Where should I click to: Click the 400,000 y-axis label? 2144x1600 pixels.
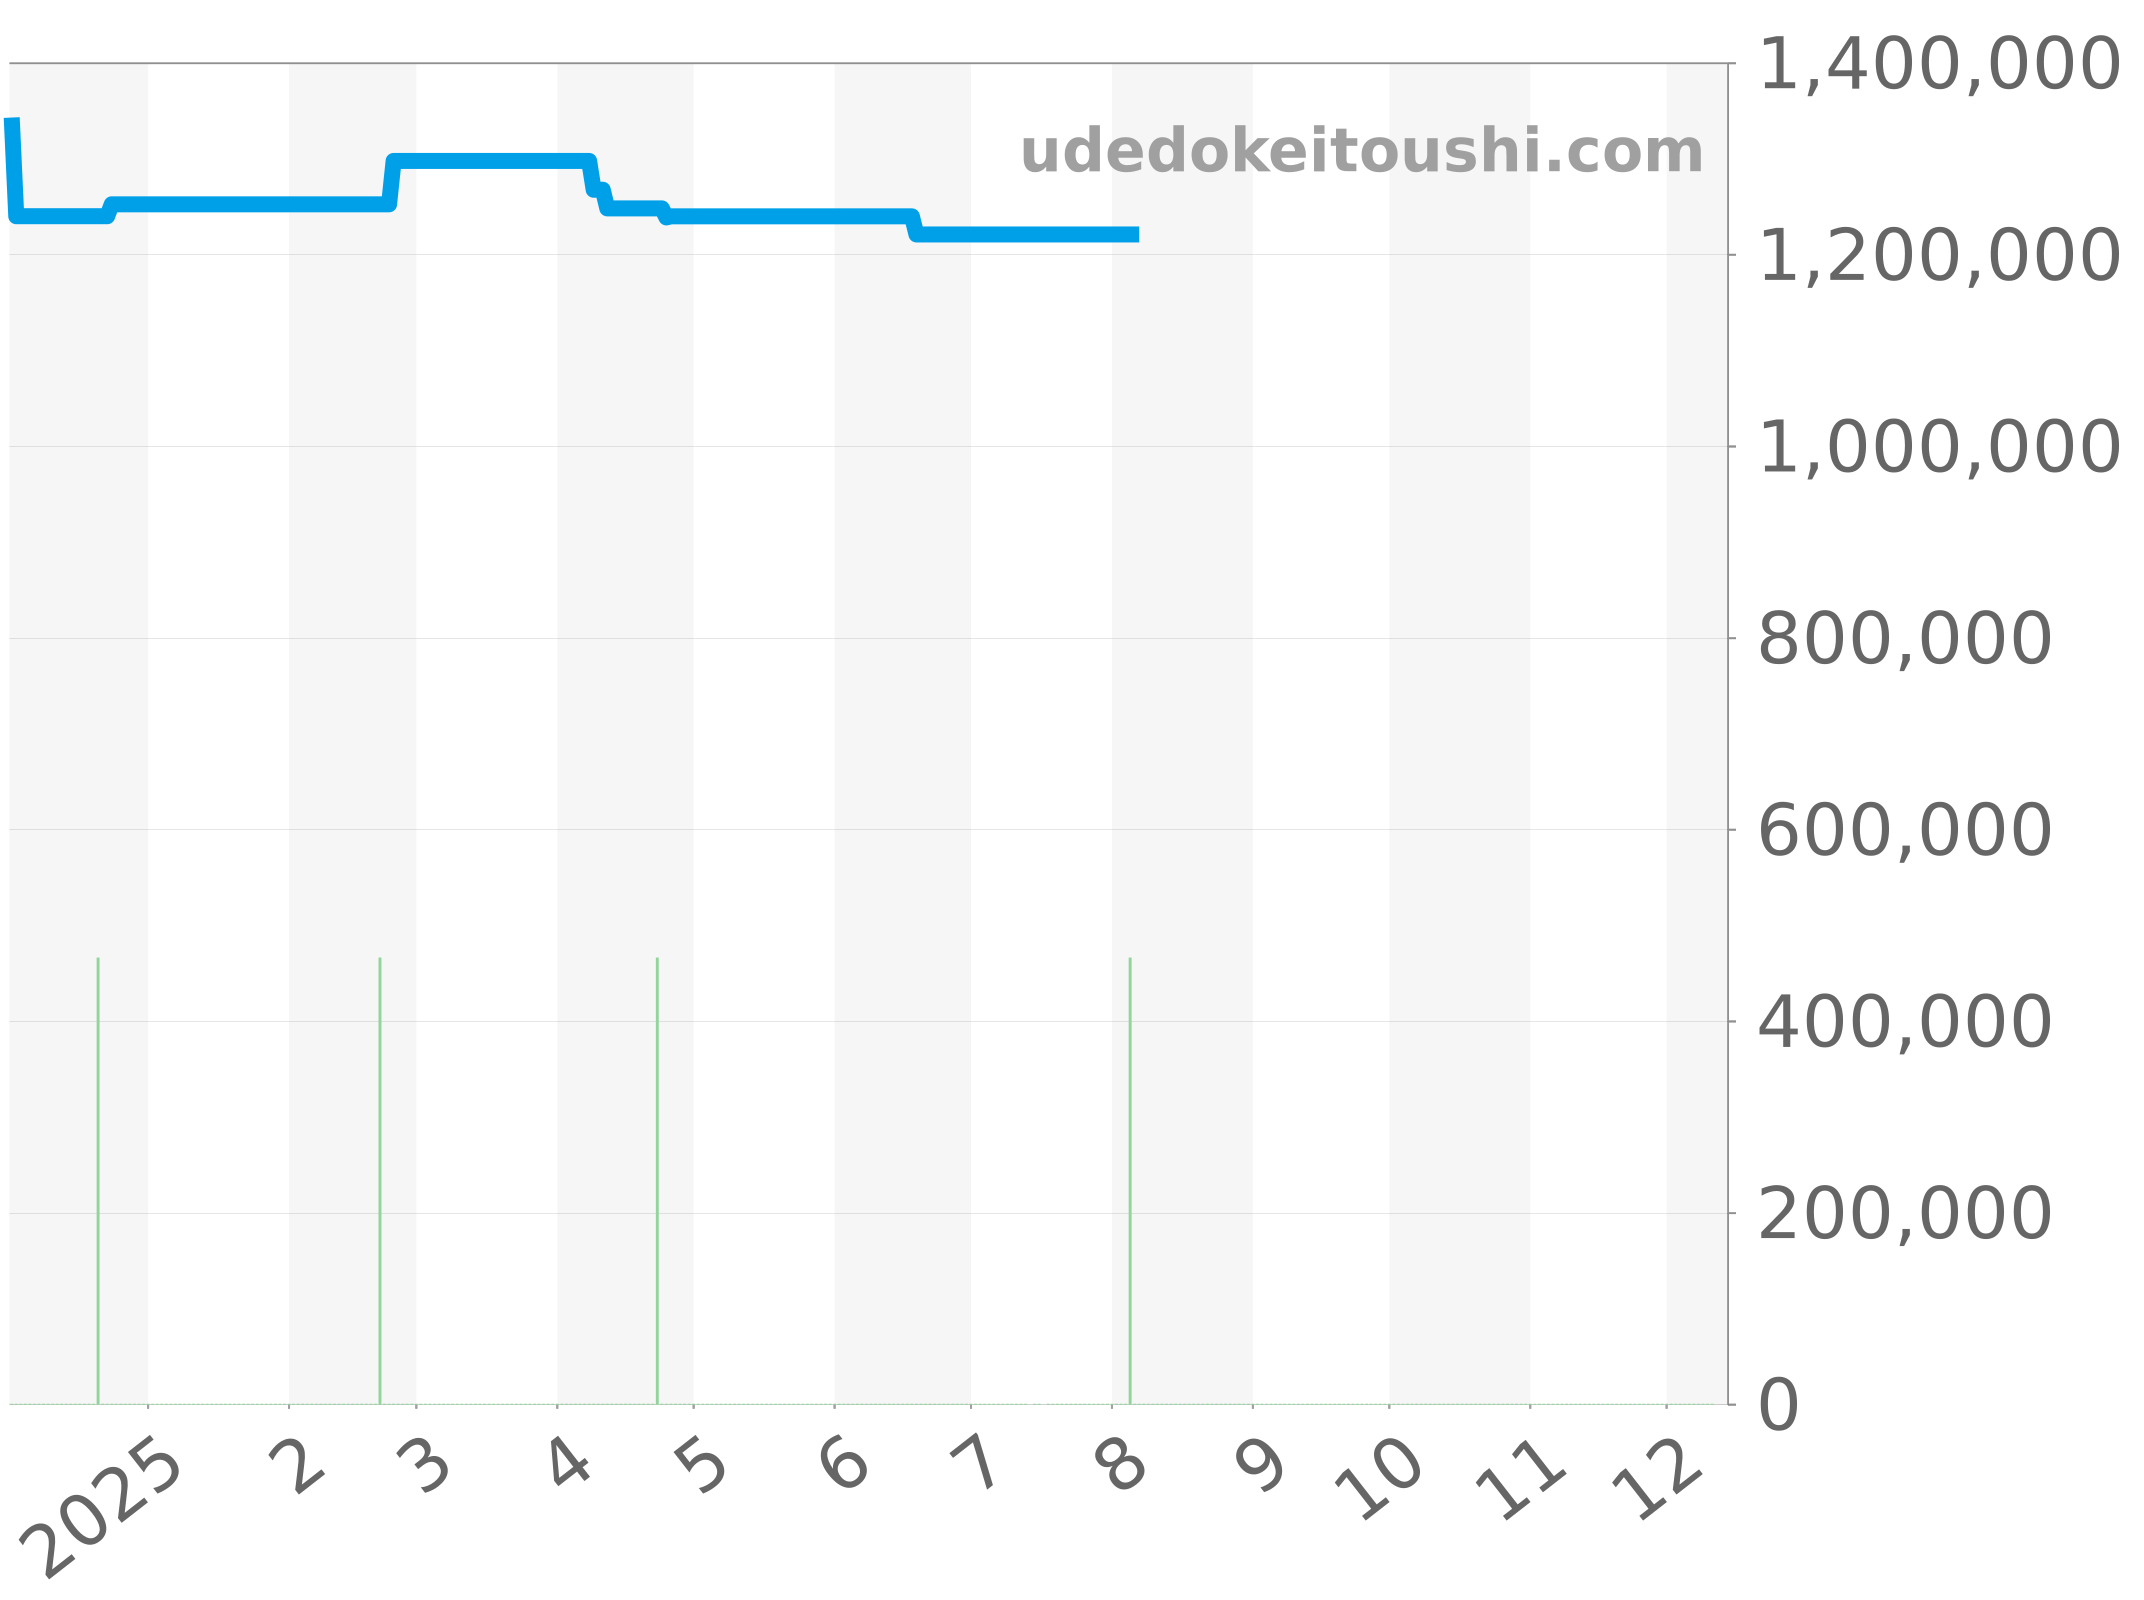click(1905, 1022)
